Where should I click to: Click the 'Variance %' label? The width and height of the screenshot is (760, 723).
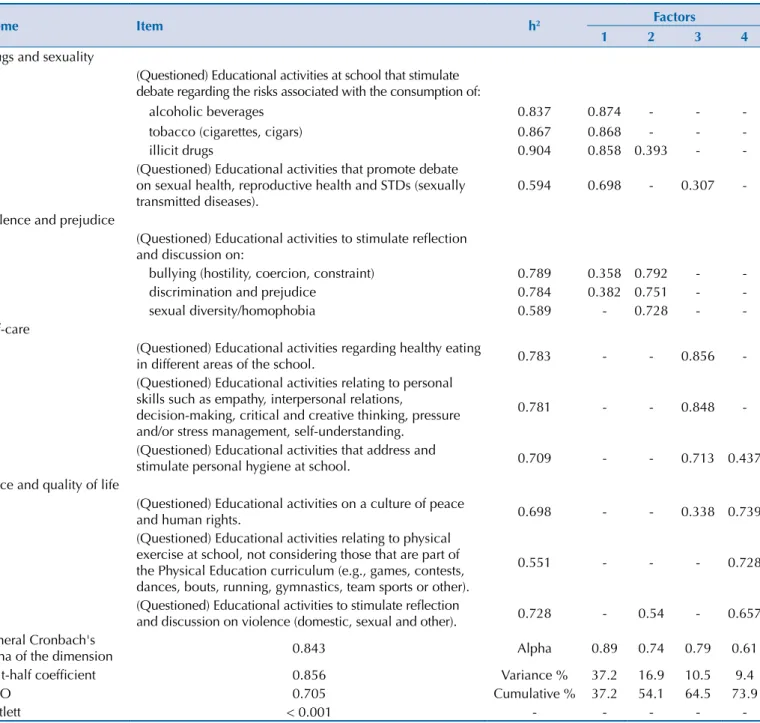point(534,676)
